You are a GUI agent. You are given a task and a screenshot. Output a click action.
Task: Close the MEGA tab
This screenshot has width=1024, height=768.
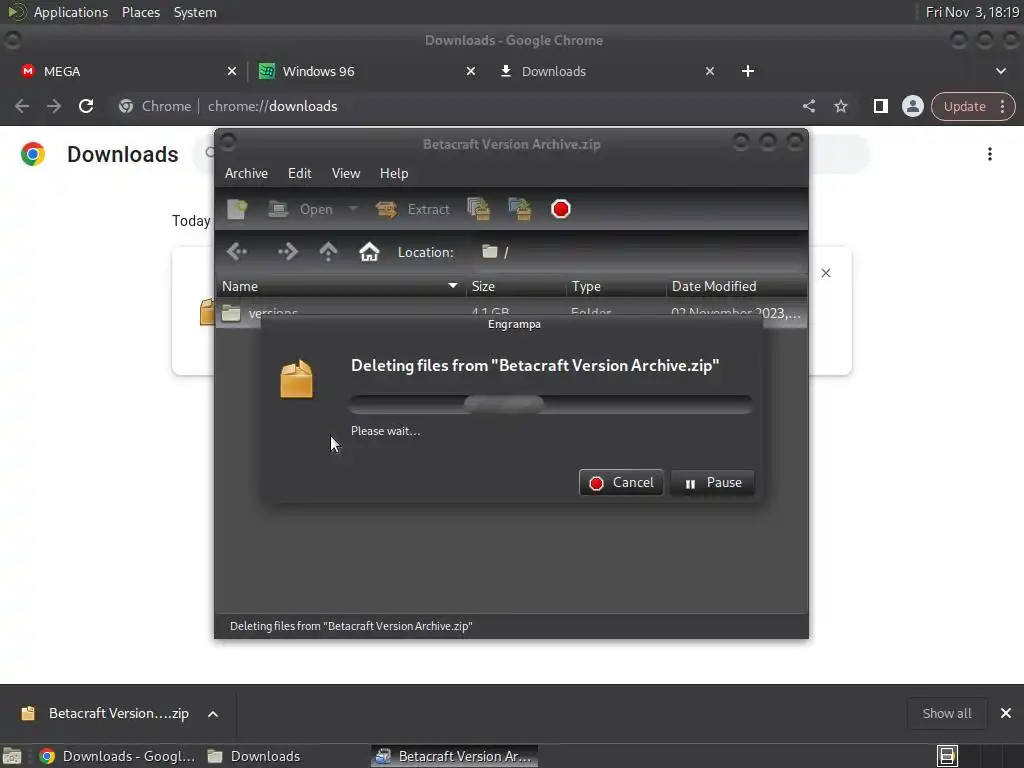(x=232, y=71)
